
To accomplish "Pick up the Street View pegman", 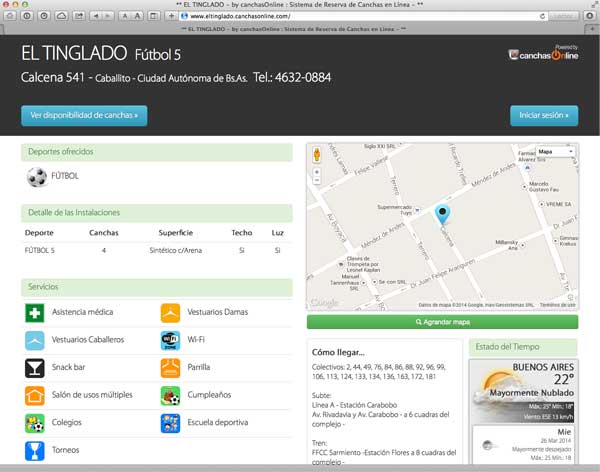I will (317, 155).
